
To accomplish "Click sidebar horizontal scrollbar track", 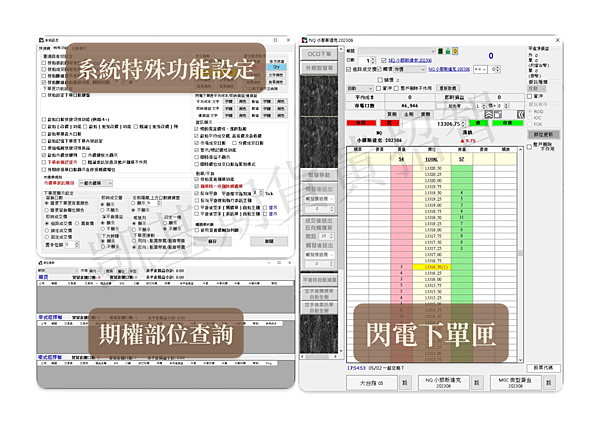I will coord(319,356).
